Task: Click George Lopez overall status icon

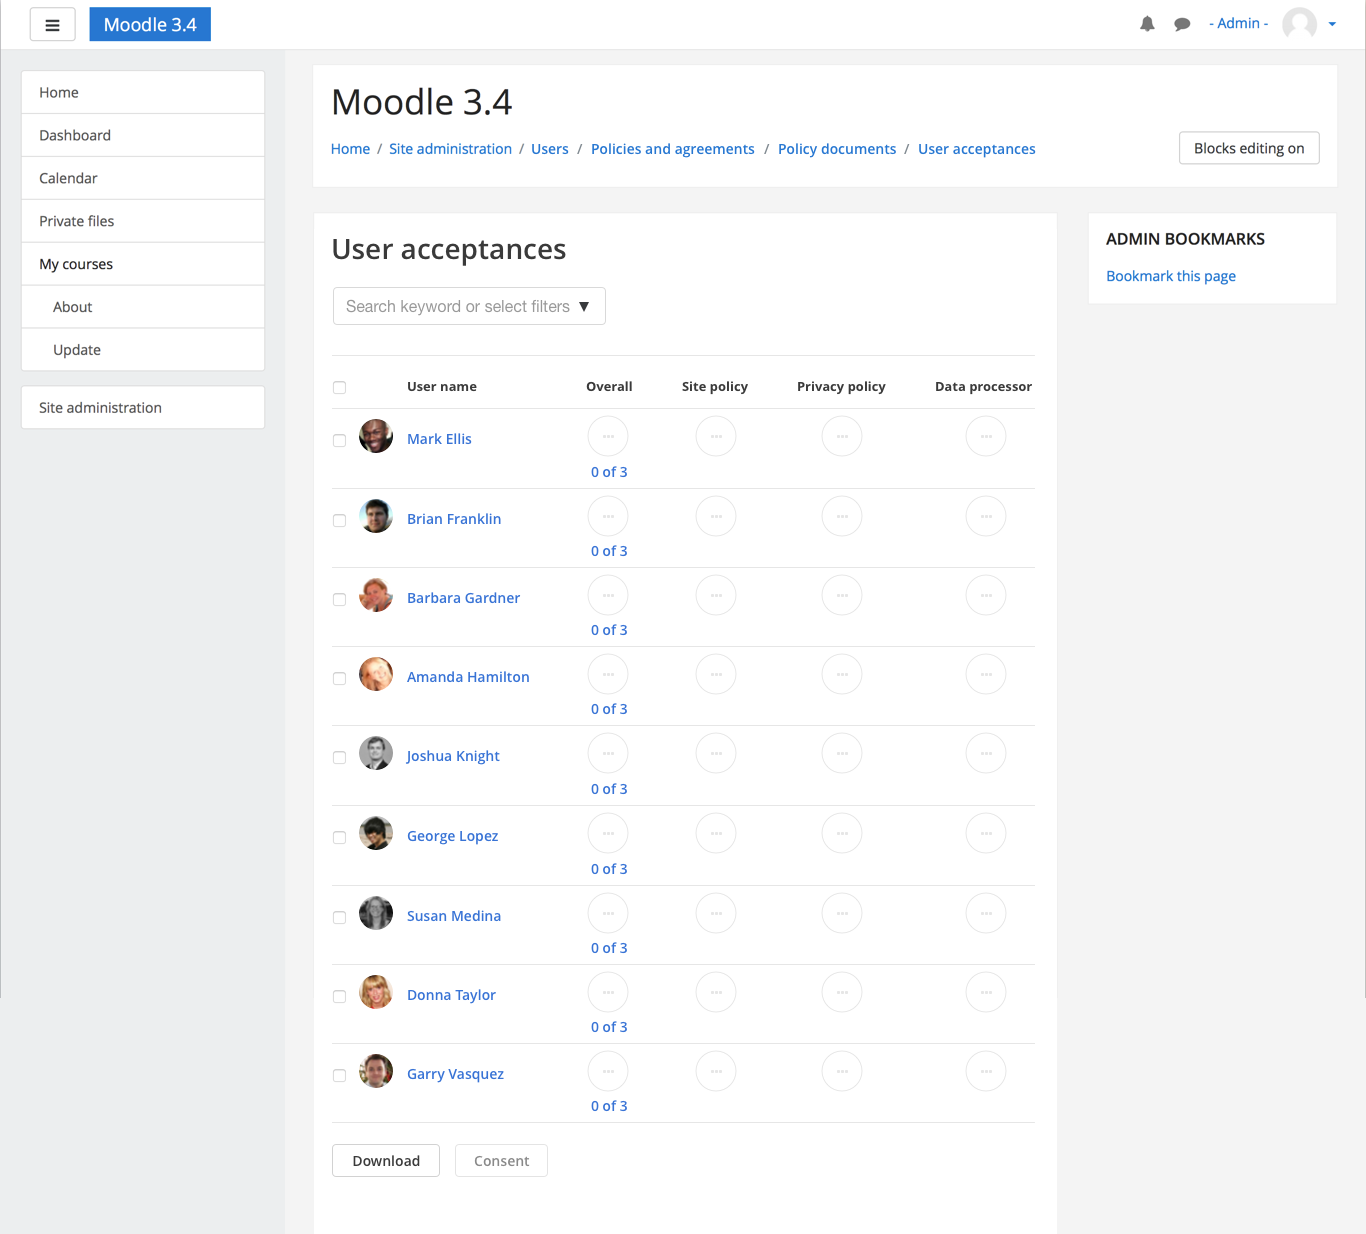Action: [x=608, y=833]
